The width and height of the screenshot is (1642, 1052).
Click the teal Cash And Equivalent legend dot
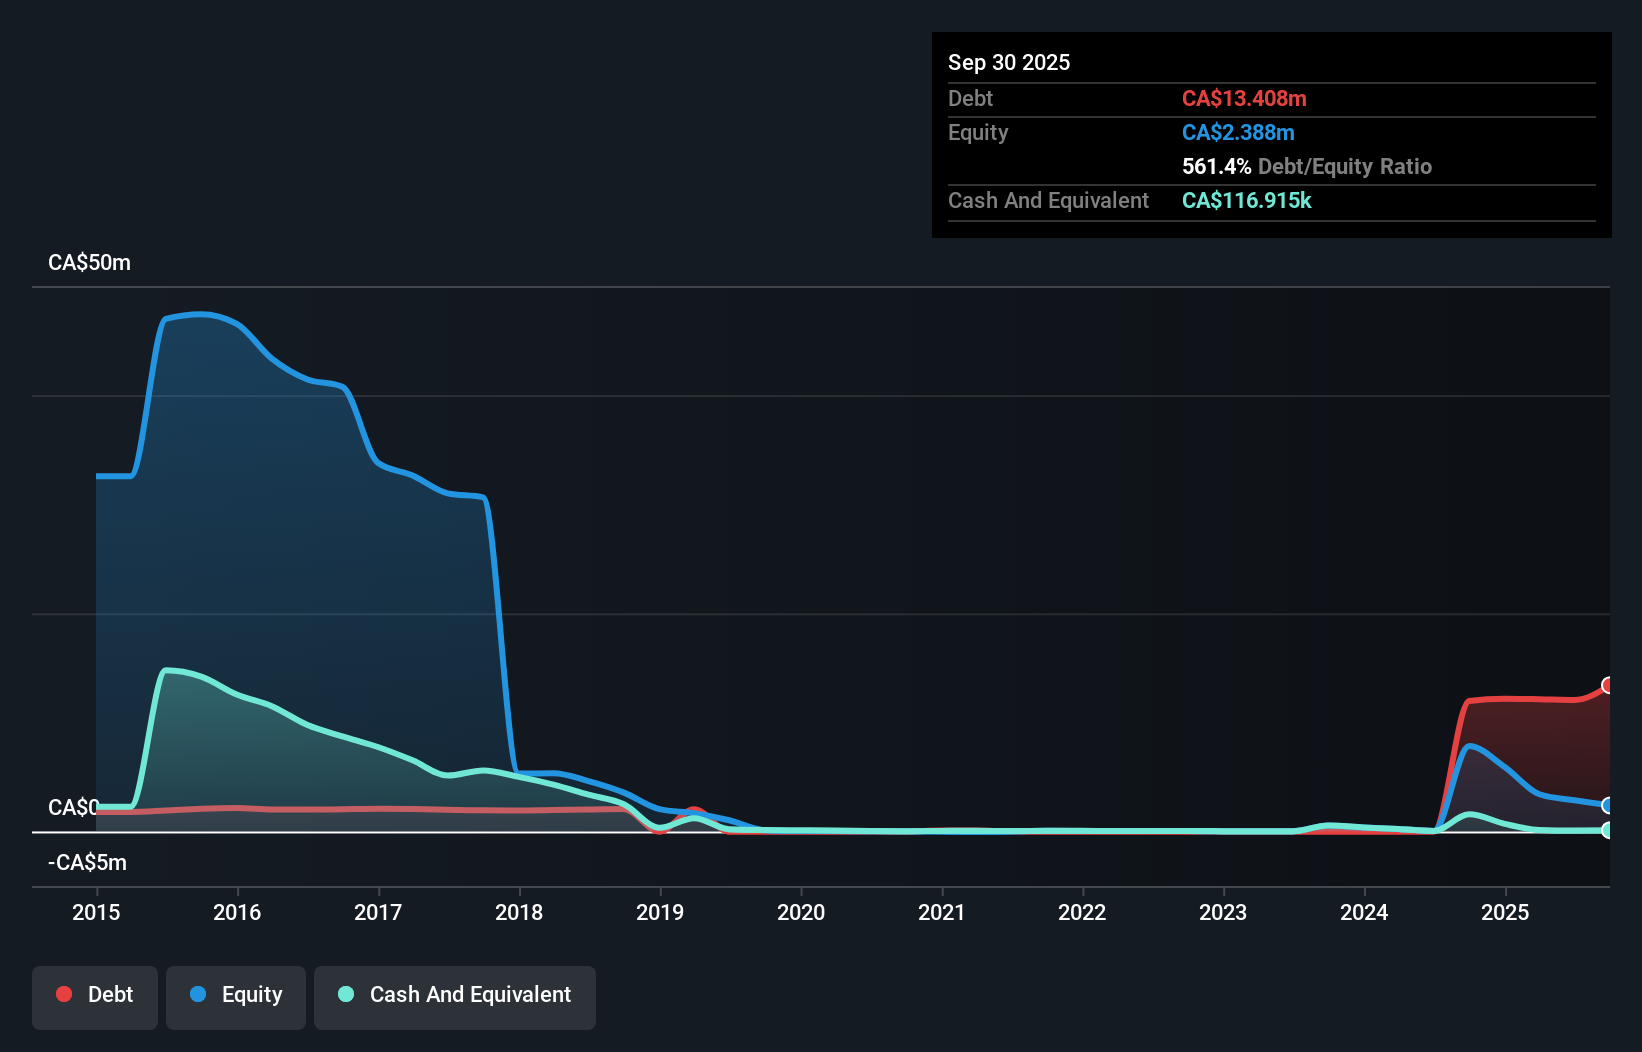344,994
